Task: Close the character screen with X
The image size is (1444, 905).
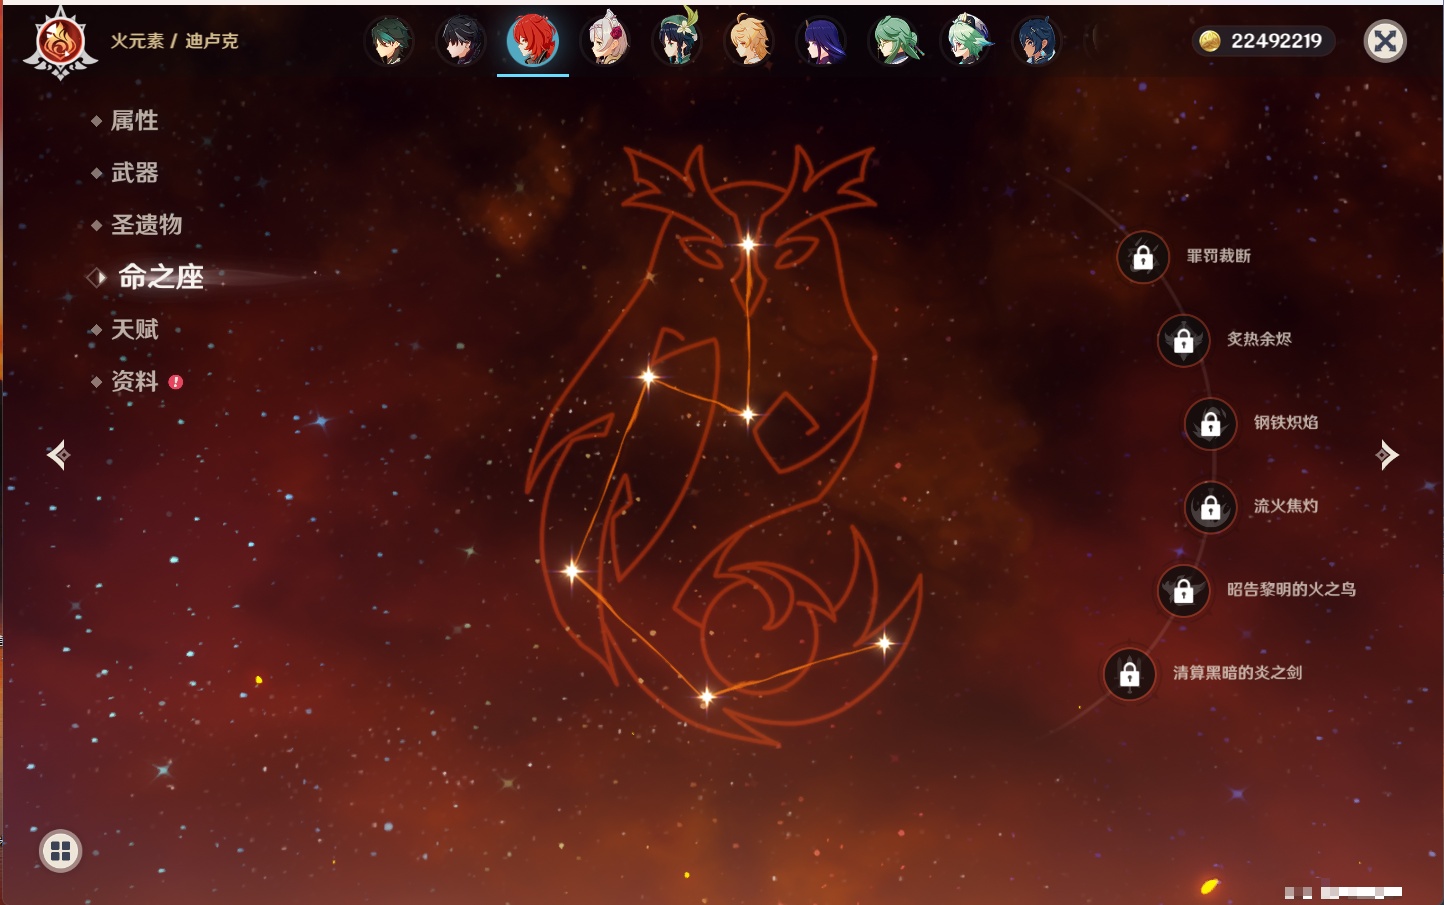Action: [1385, 41]
